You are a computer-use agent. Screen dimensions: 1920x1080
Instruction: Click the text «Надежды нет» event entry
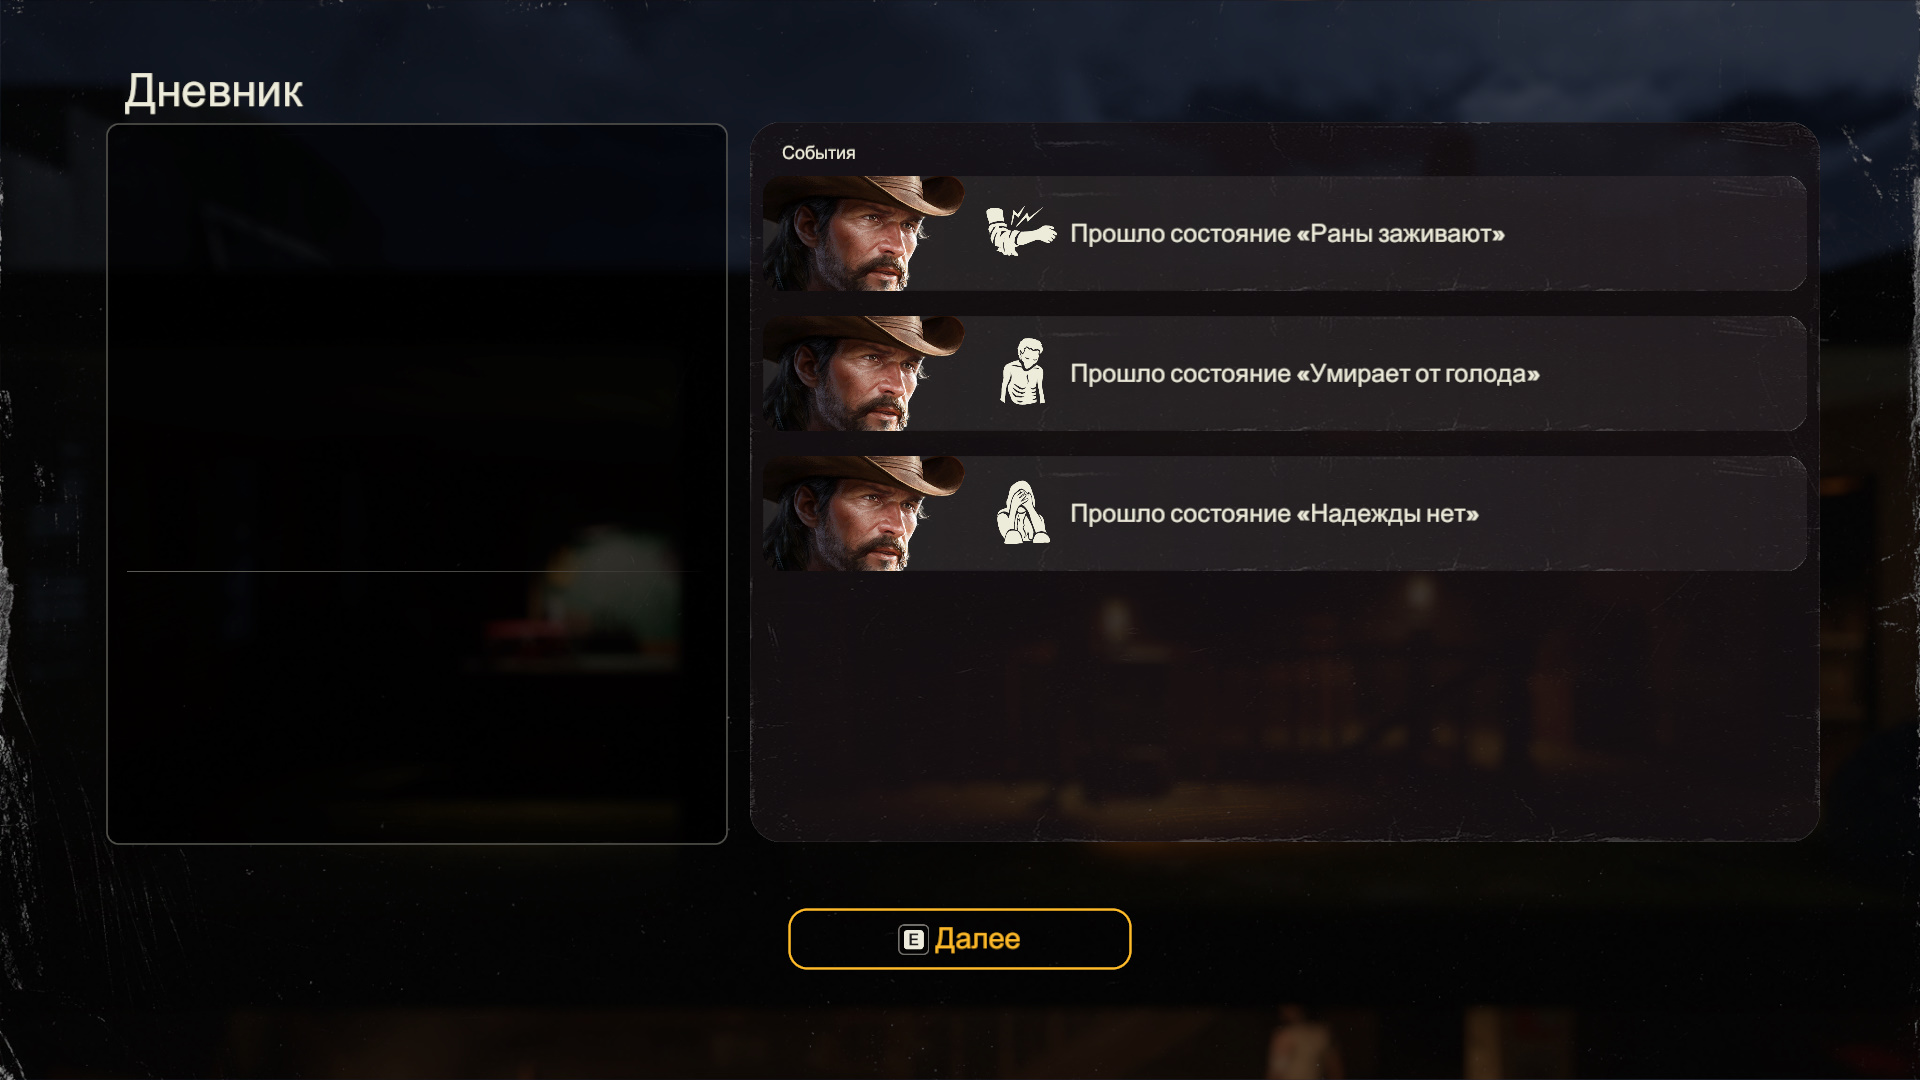[1274, 514]
